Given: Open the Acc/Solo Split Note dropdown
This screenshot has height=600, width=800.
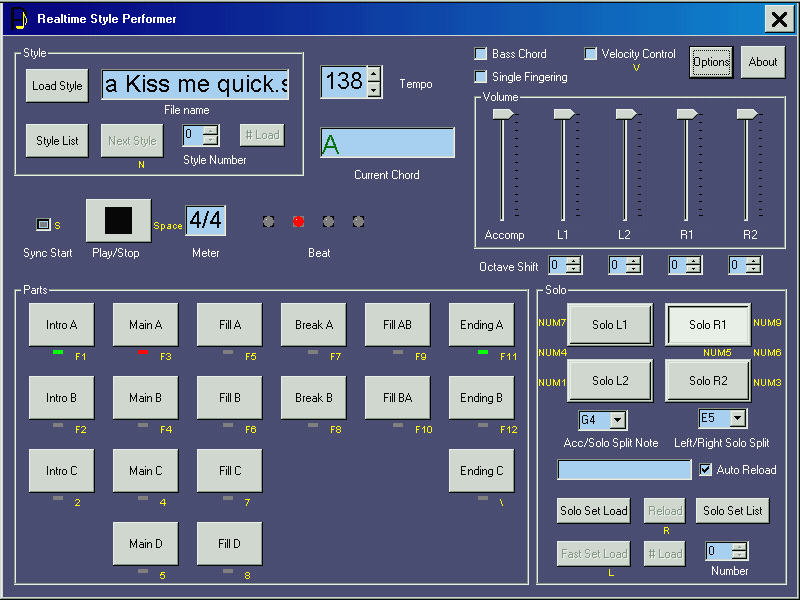Looking at the screenshot, I should click(x=617, y=420).
